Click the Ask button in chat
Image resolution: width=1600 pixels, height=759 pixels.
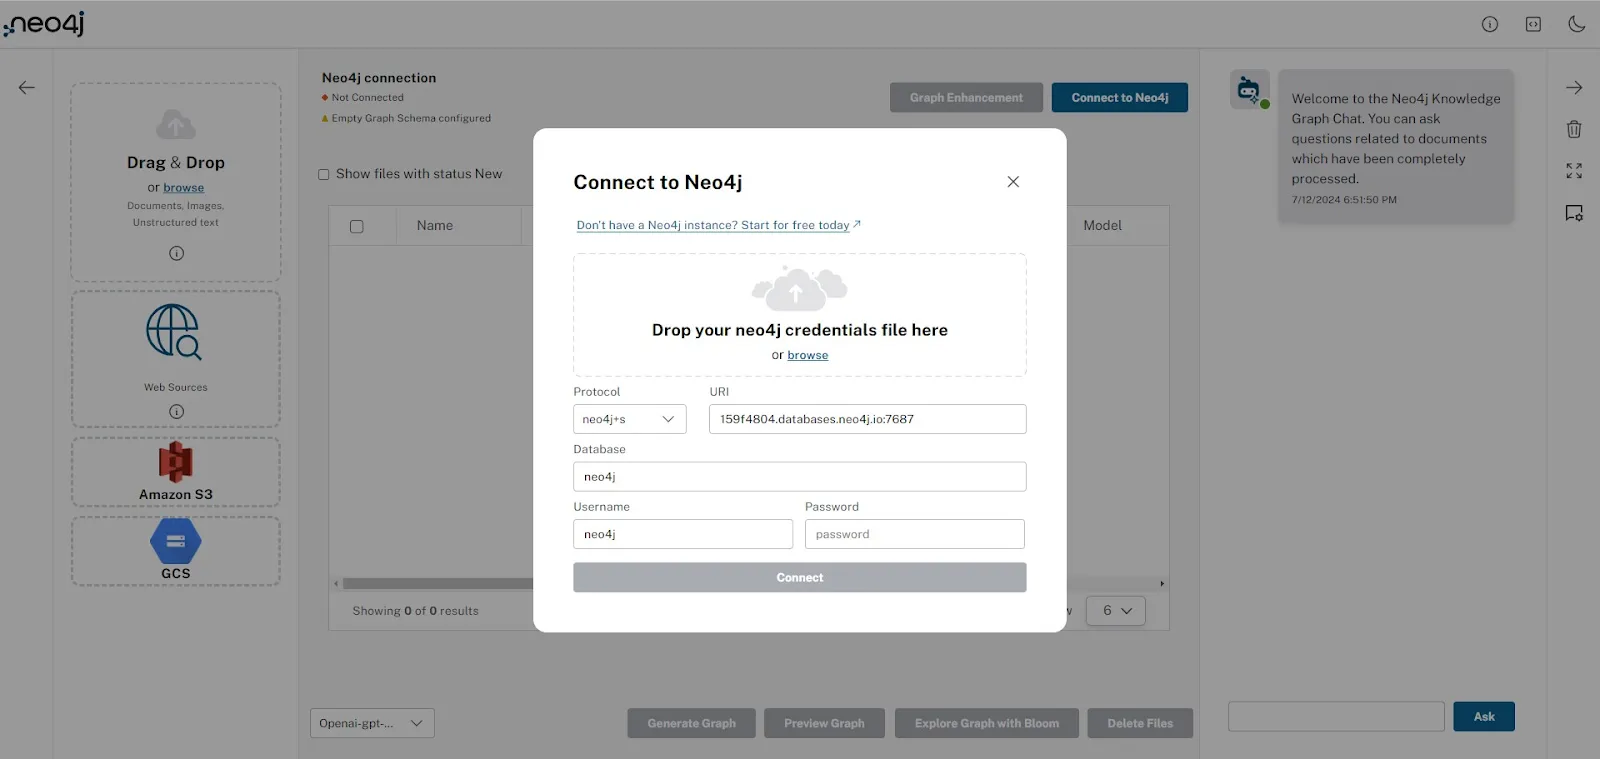click(x=1484, y=716)
